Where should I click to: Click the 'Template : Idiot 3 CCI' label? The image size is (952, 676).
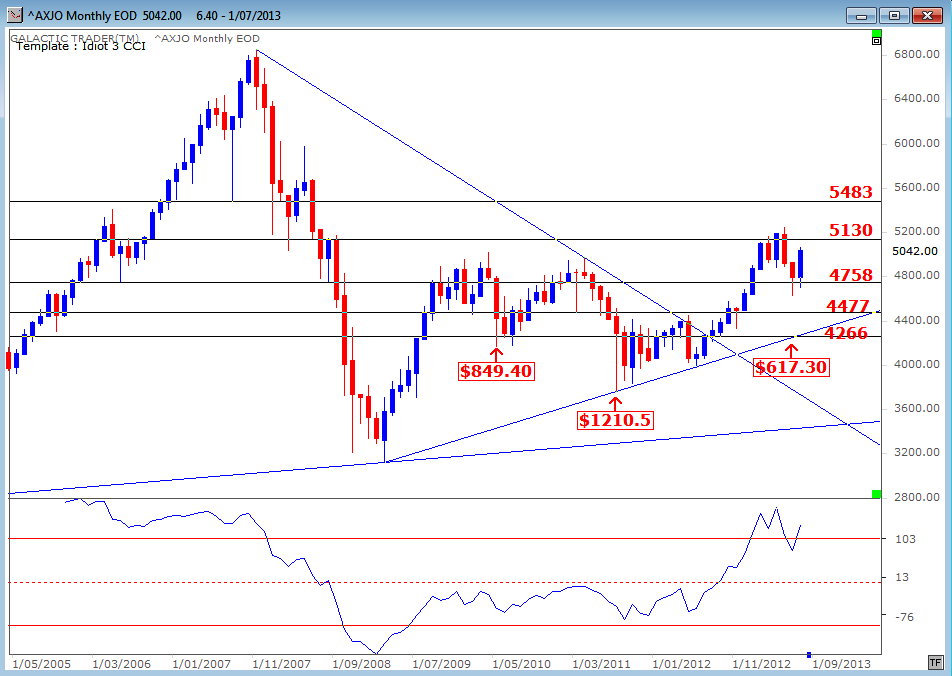click(x=81, y=46)
